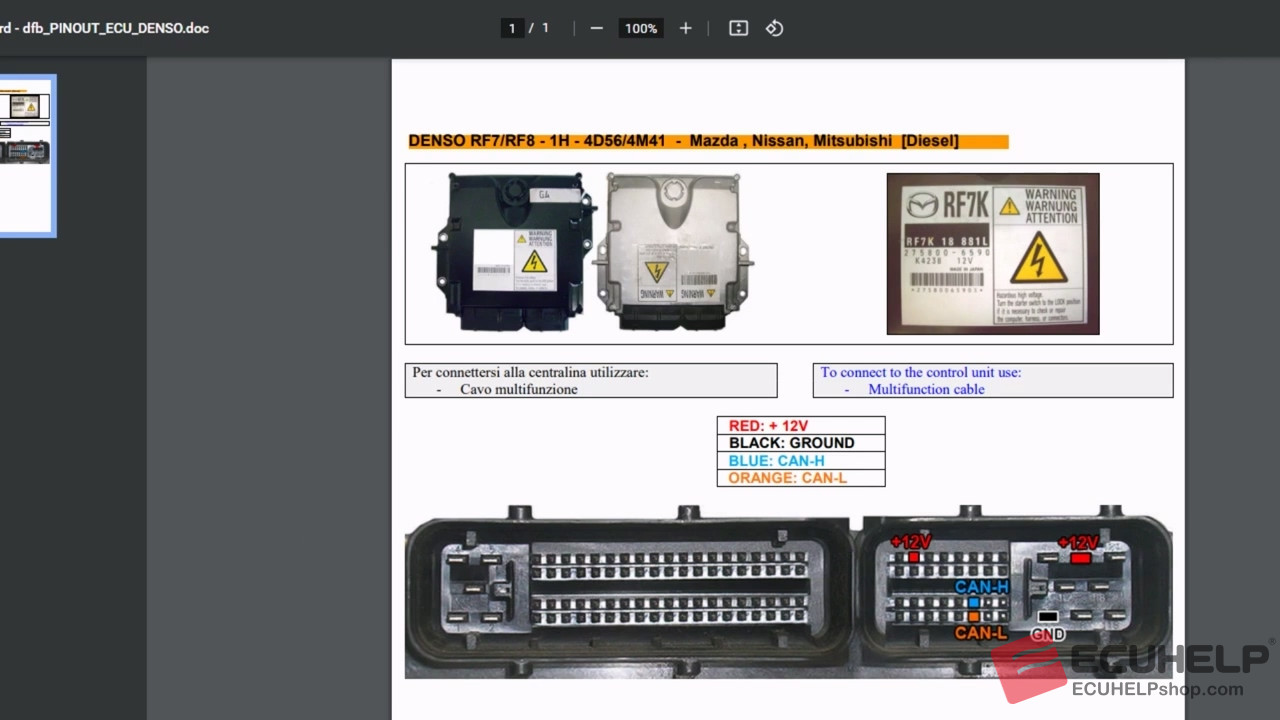Click the RED: +12V colored table row
This screenshot has height=720, width=1280.
coord(766,425)
